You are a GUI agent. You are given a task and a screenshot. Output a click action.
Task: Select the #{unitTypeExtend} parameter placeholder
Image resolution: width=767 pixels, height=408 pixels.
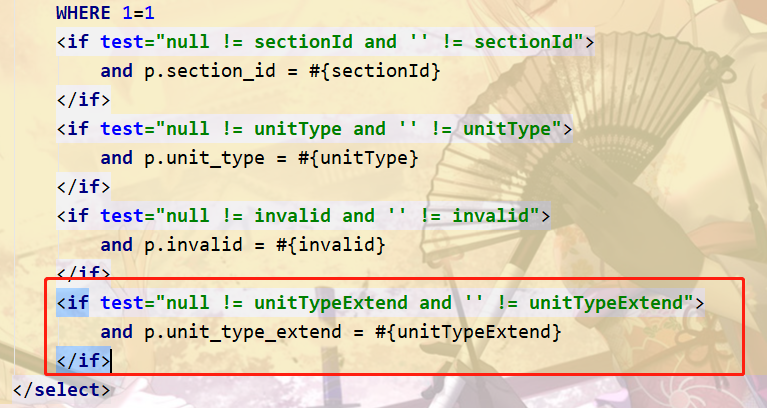click(468, 332)
